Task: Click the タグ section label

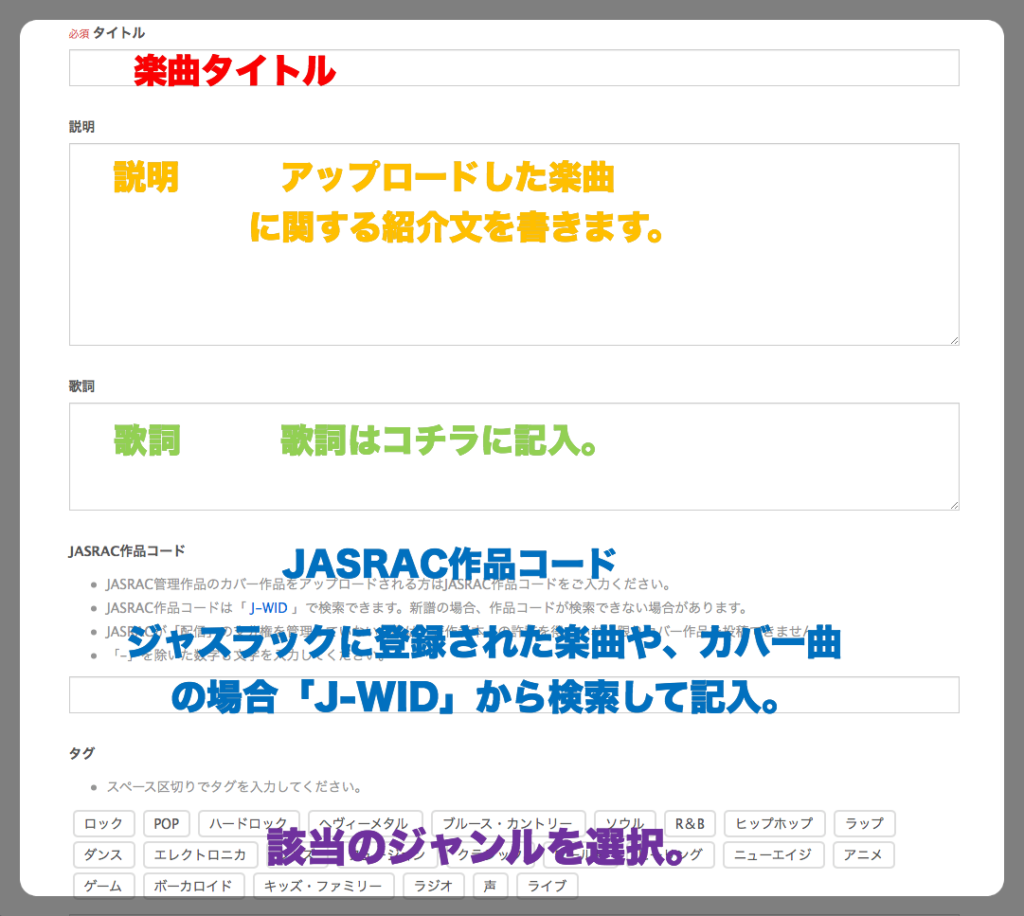Action: coord(82,753)
